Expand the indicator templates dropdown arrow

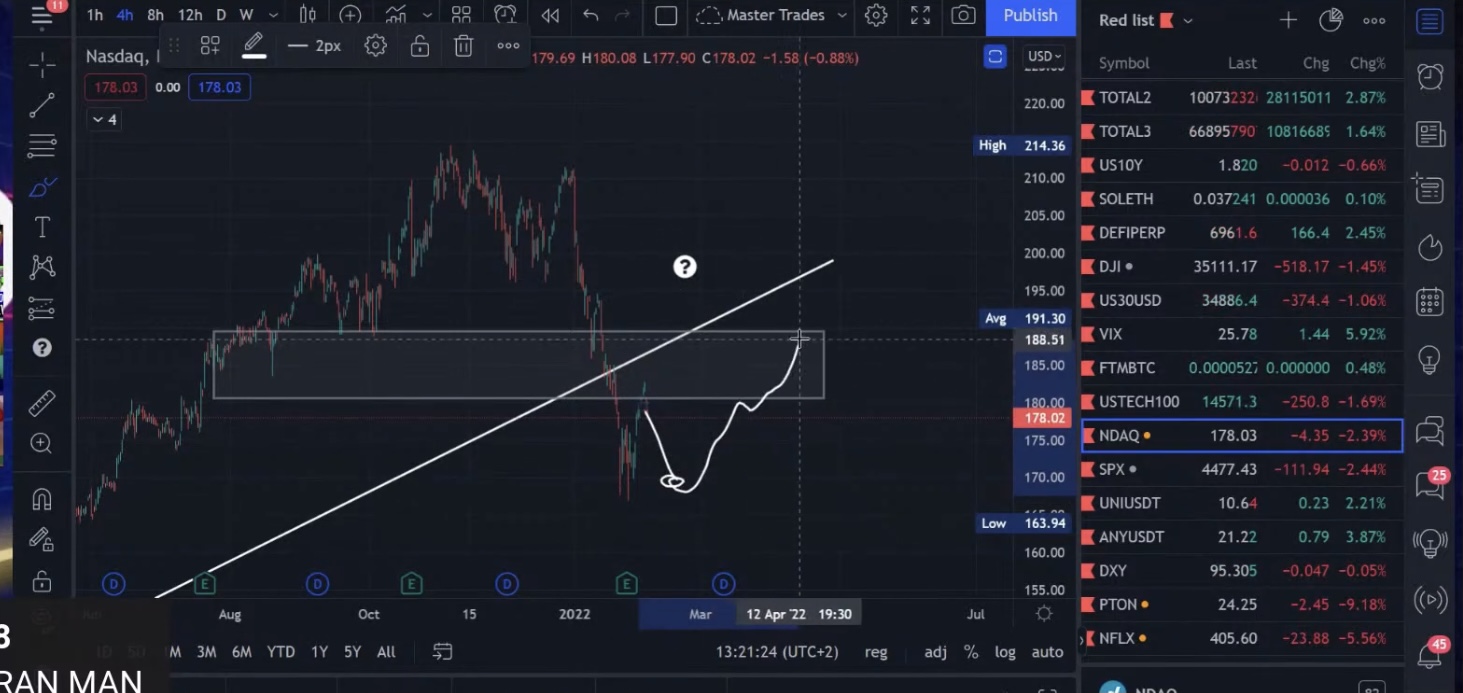(427, 15)
